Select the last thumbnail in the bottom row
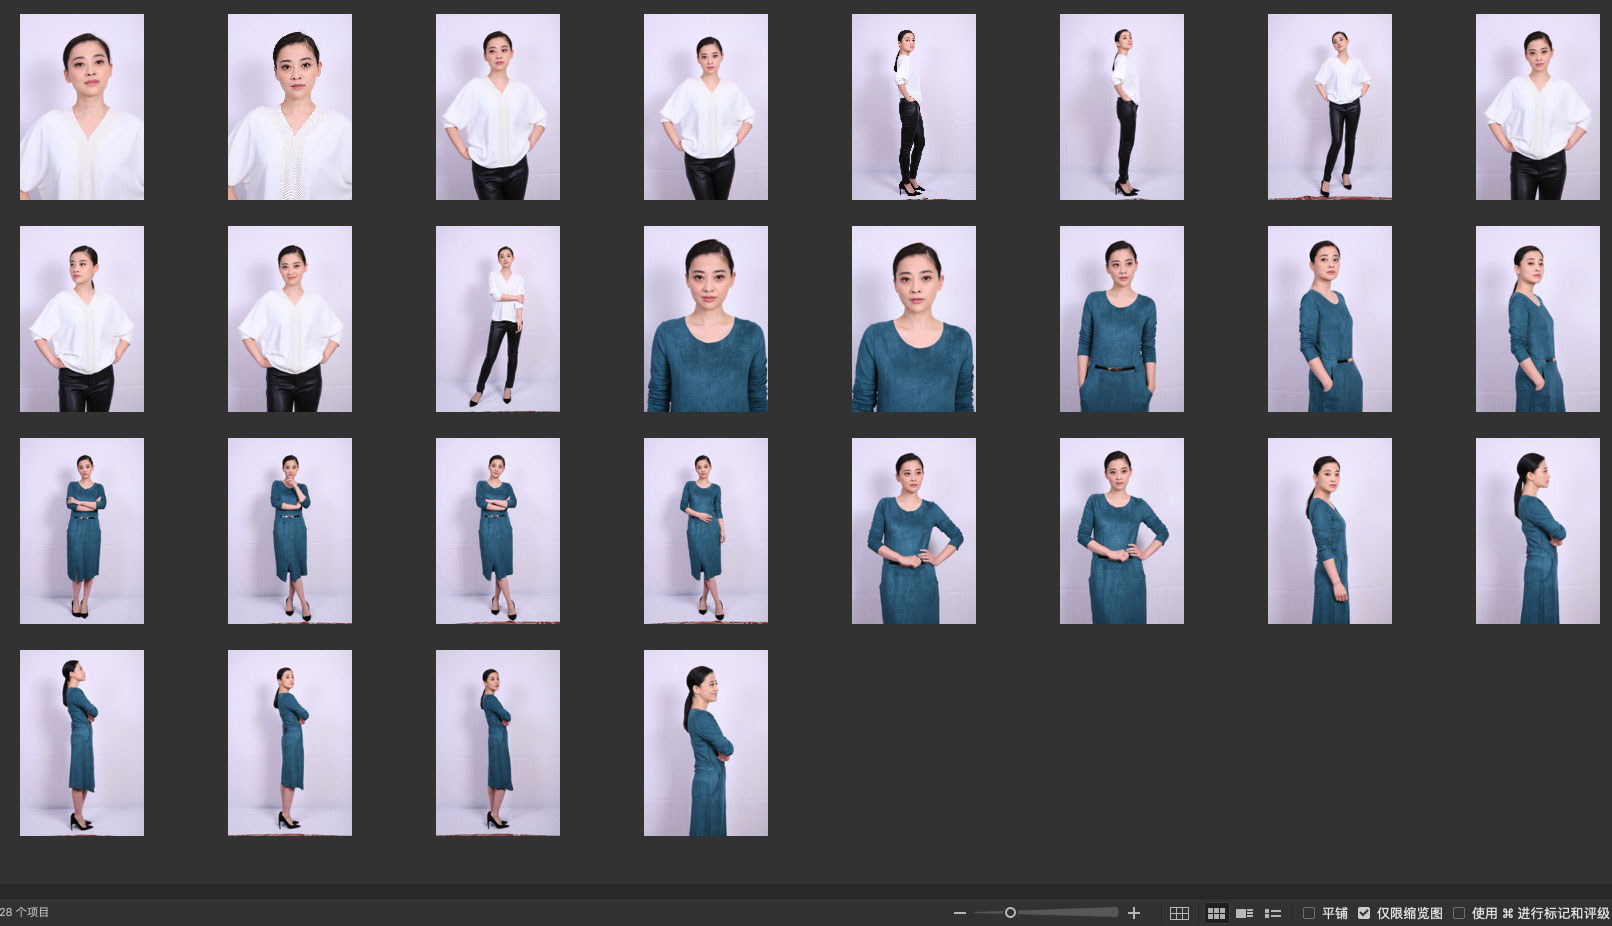Screen dimensions: 1612x926 pyautogui.click(x=706, y=743)
